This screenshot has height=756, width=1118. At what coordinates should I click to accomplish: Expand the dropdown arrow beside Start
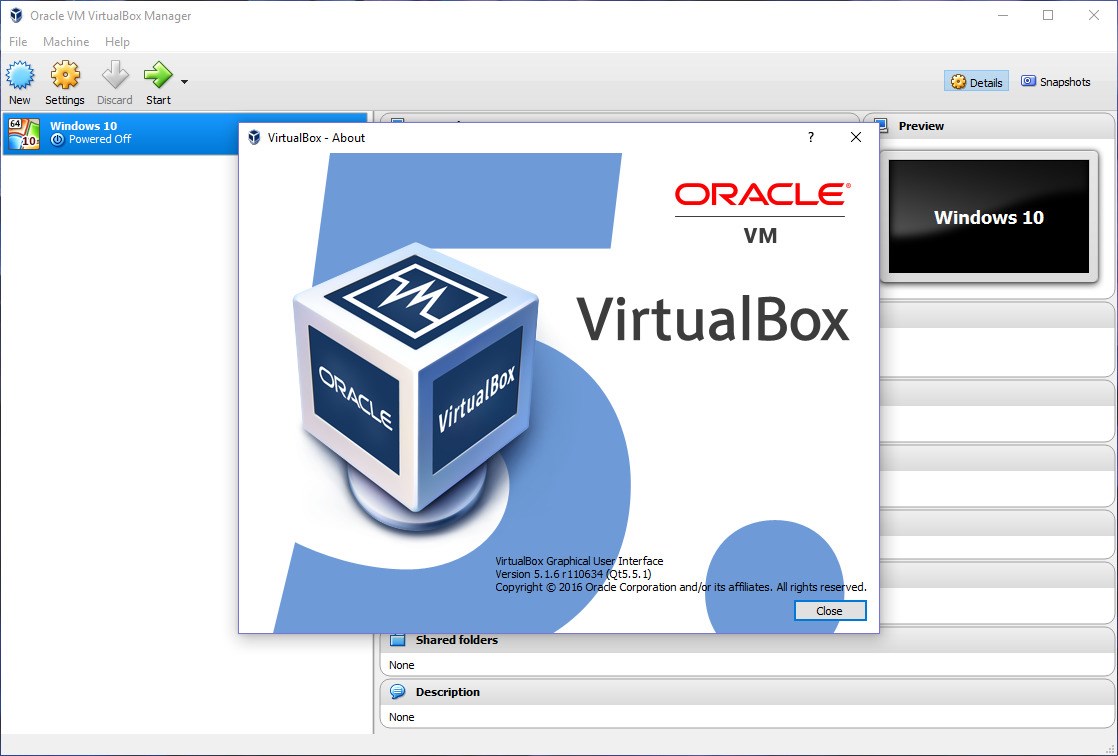(185, 82)
